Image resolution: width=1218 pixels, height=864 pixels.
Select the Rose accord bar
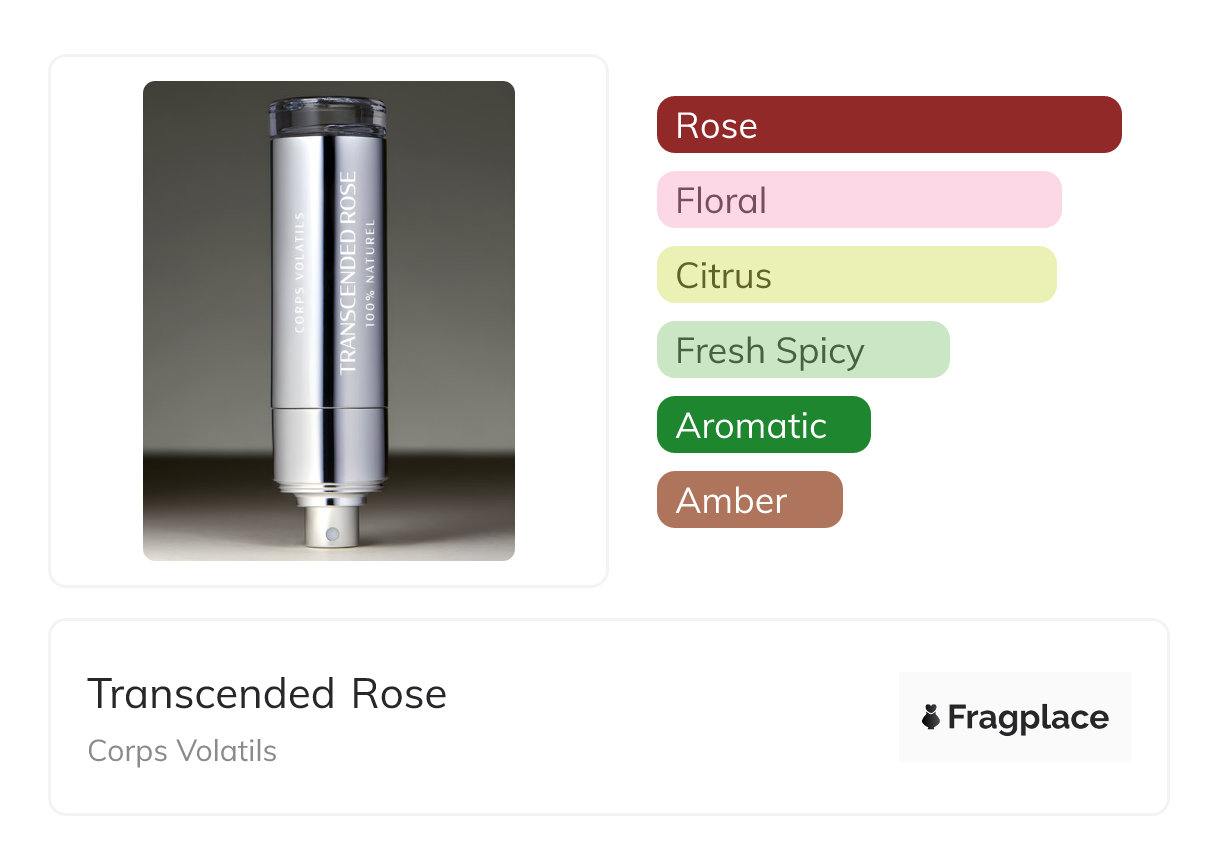(x=889, y=125)
